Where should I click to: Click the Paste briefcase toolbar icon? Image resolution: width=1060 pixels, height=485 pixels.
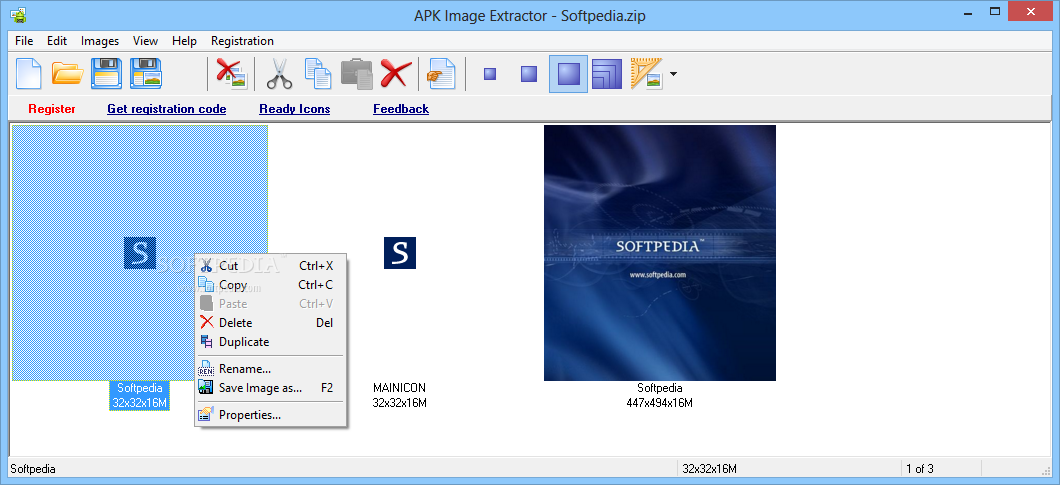tap(357, 74)
